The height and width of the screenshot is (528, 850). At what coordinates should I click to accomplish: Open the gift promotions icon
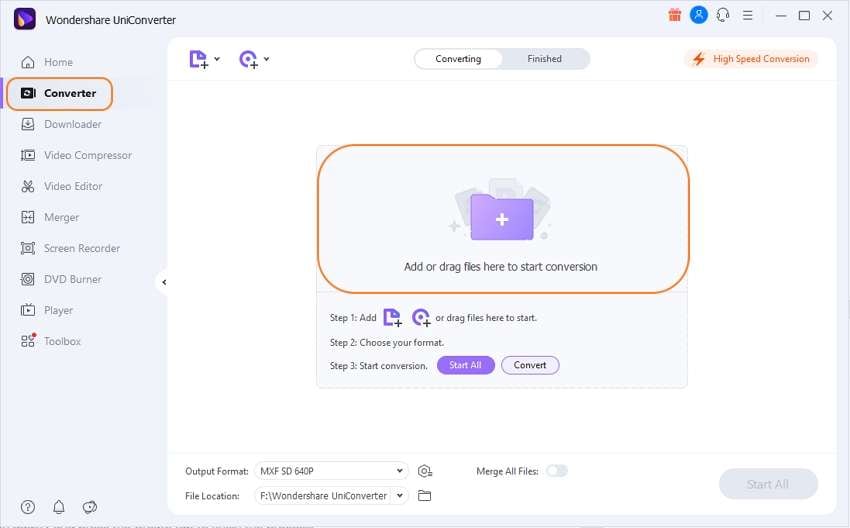(x=674, y=15)
